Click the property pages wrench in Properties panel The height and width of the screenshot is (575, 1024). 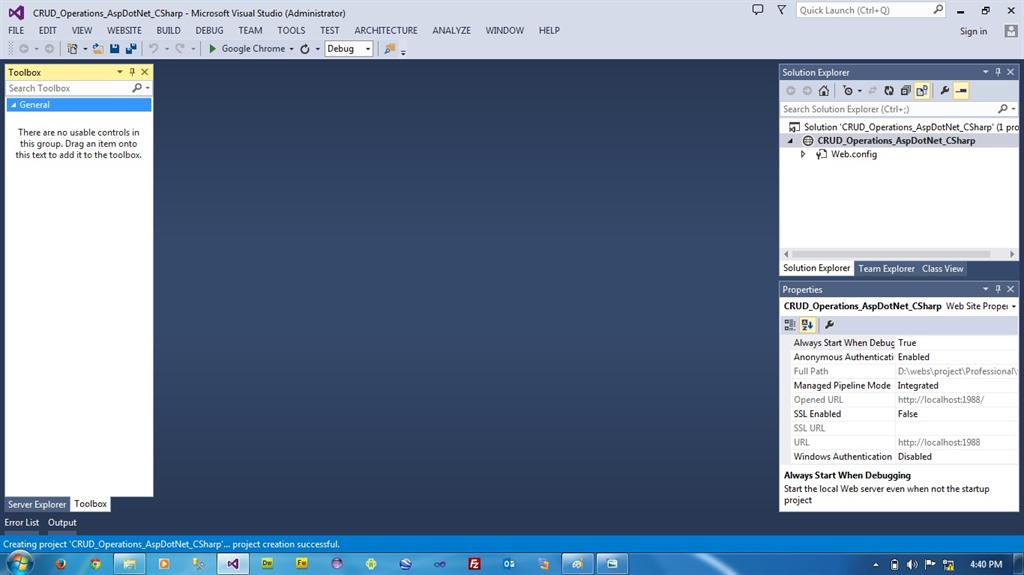[829, 324]
